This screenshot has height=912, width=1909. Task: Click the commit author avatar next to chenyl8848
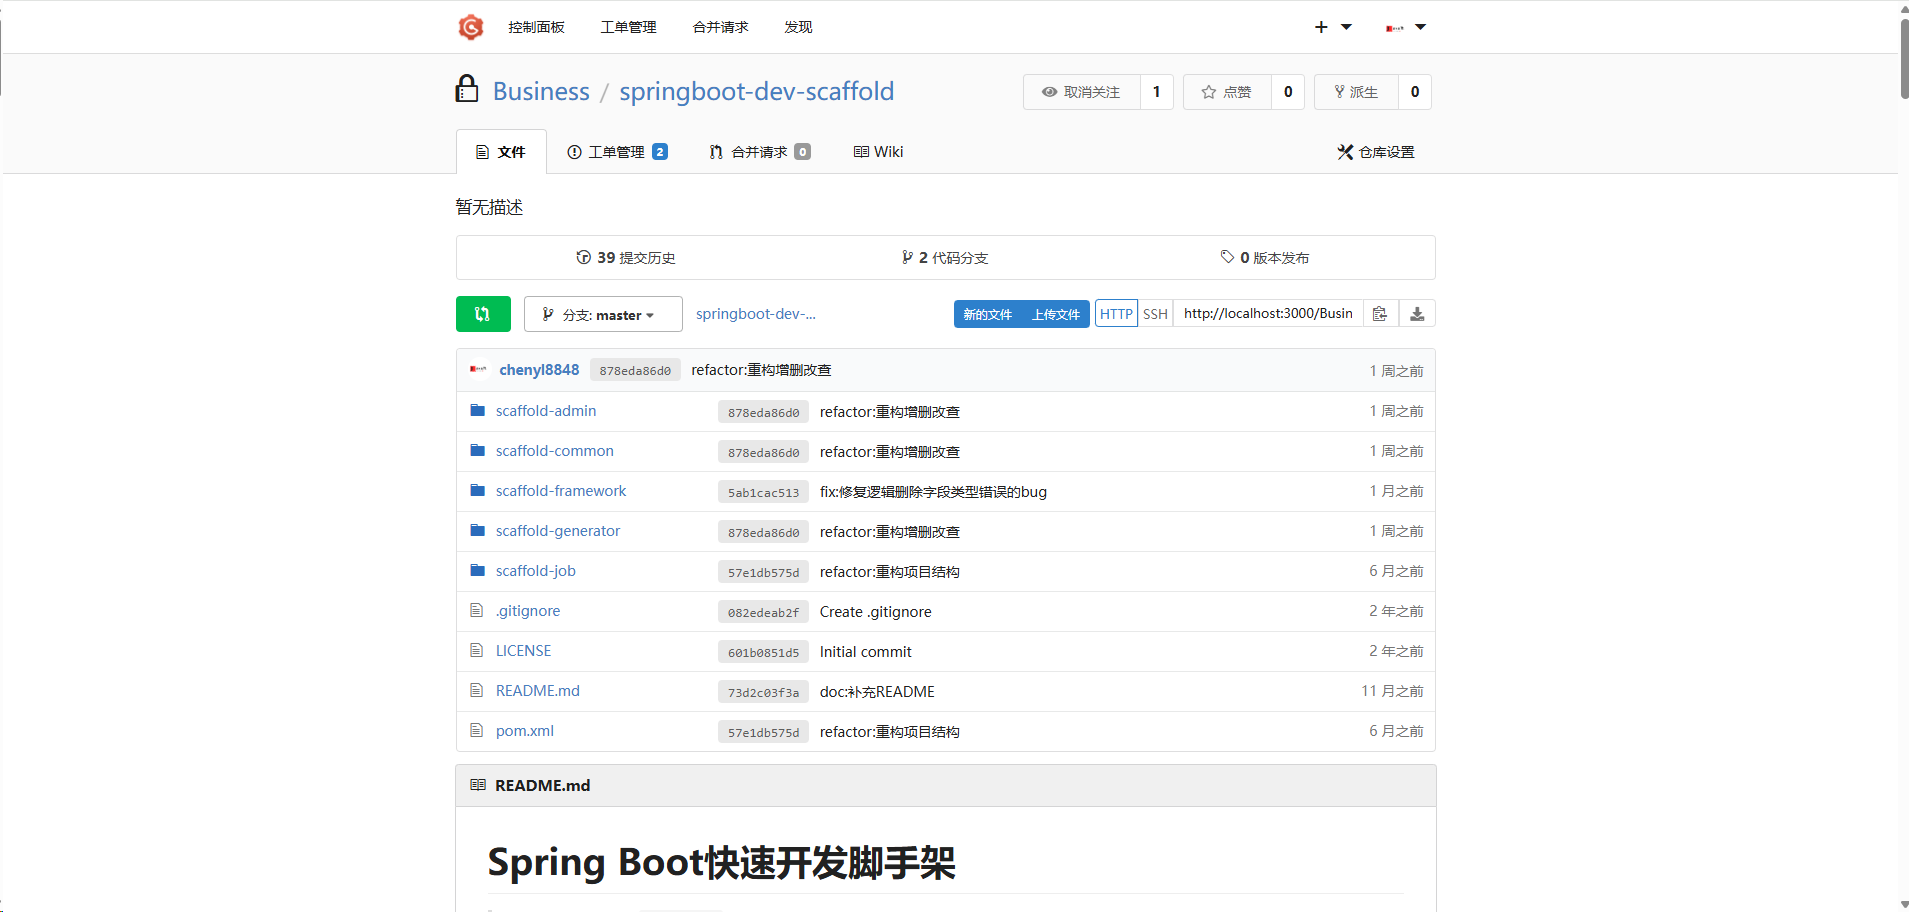click(x=478, y=370)
